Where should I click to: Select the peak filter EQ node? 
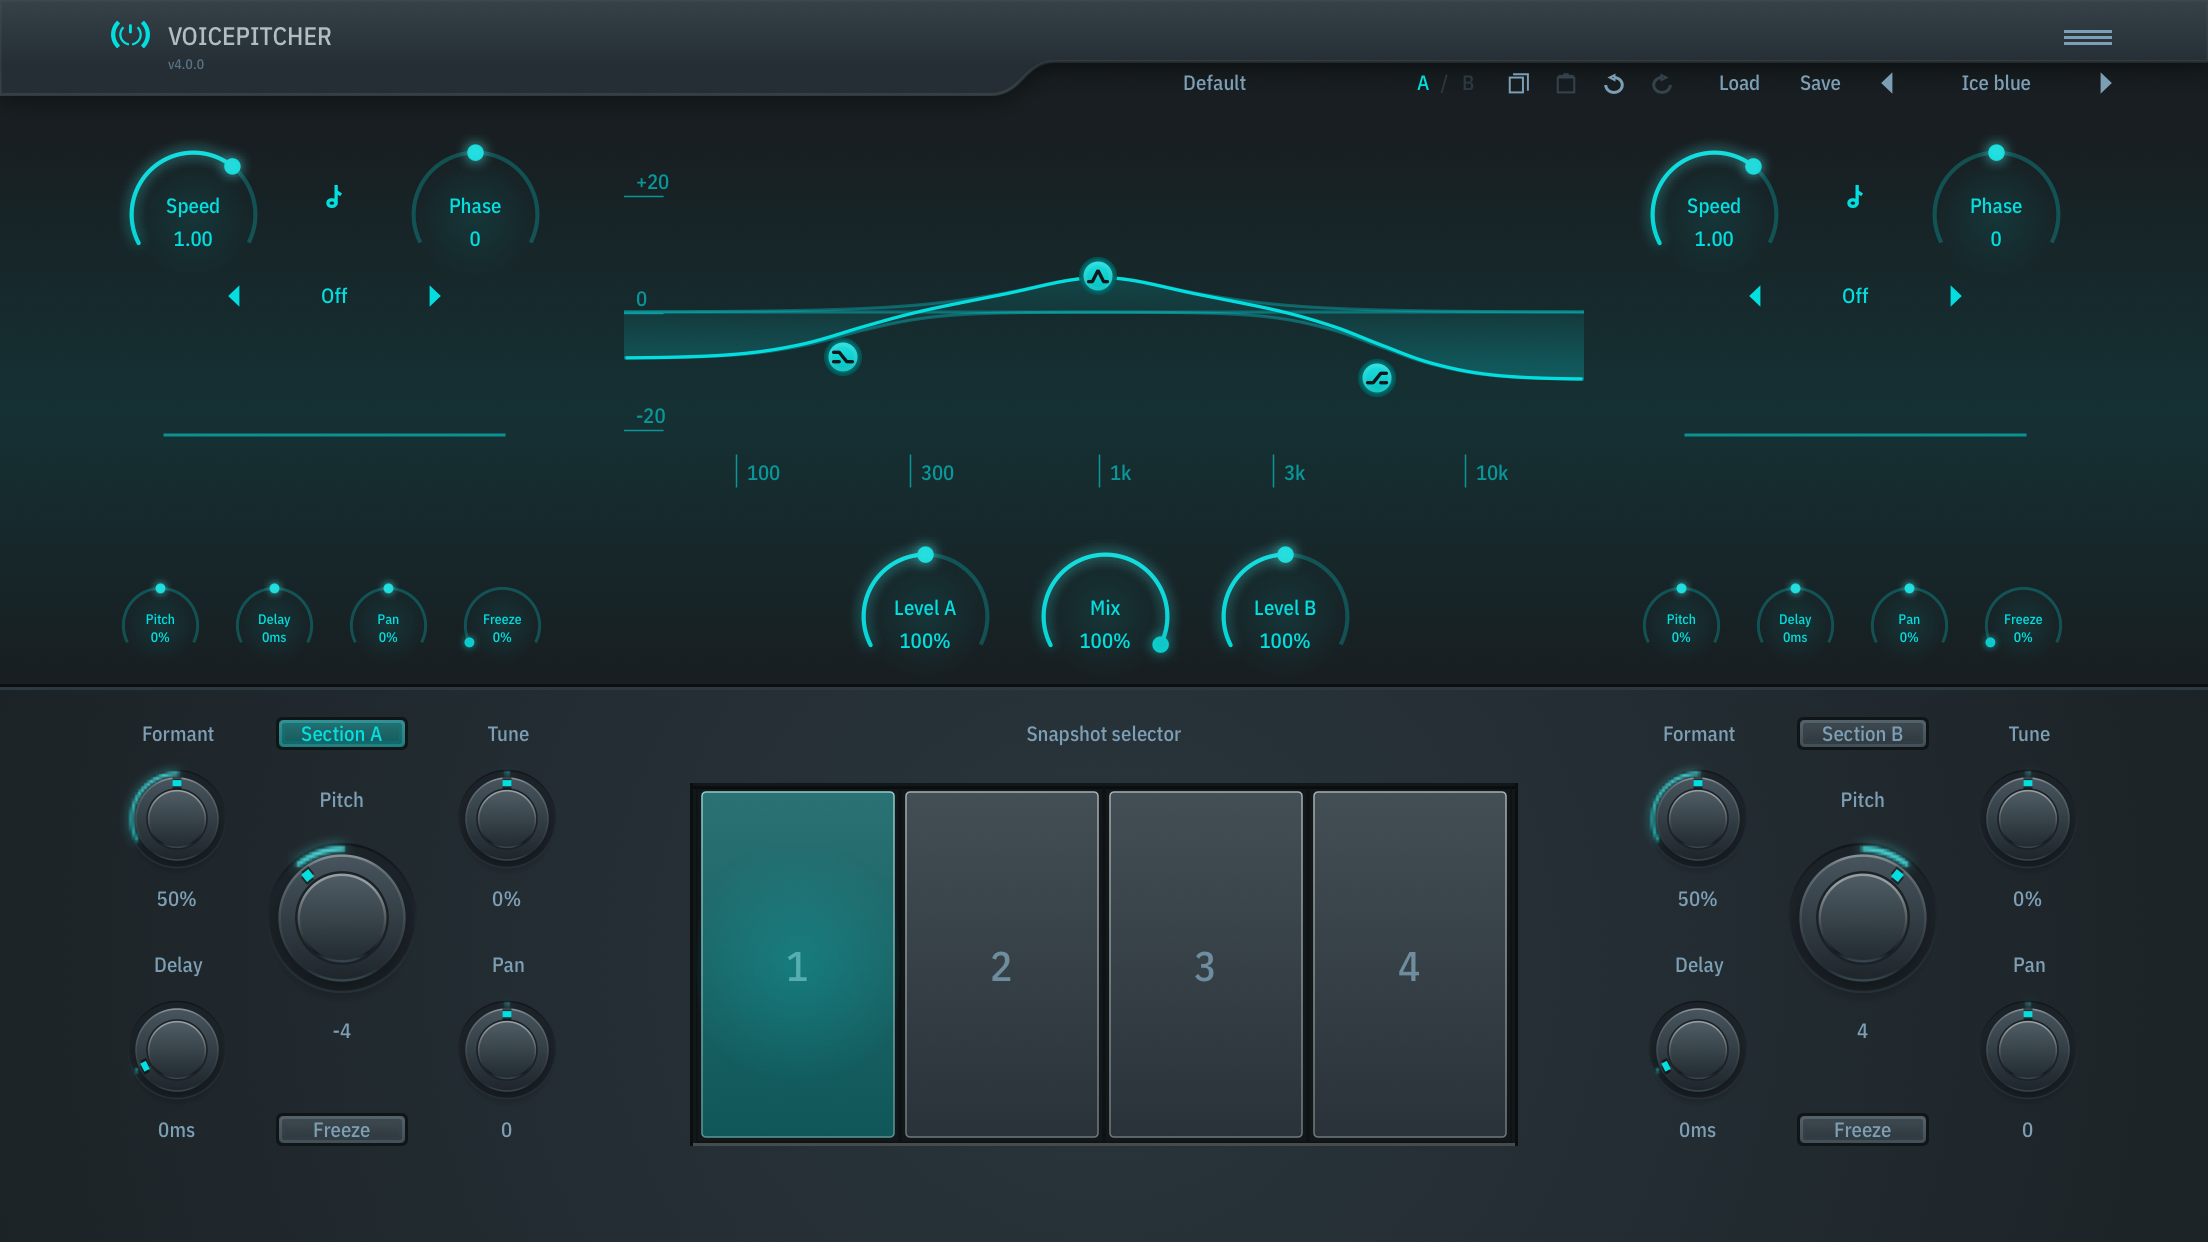(x=1098, y=276)
